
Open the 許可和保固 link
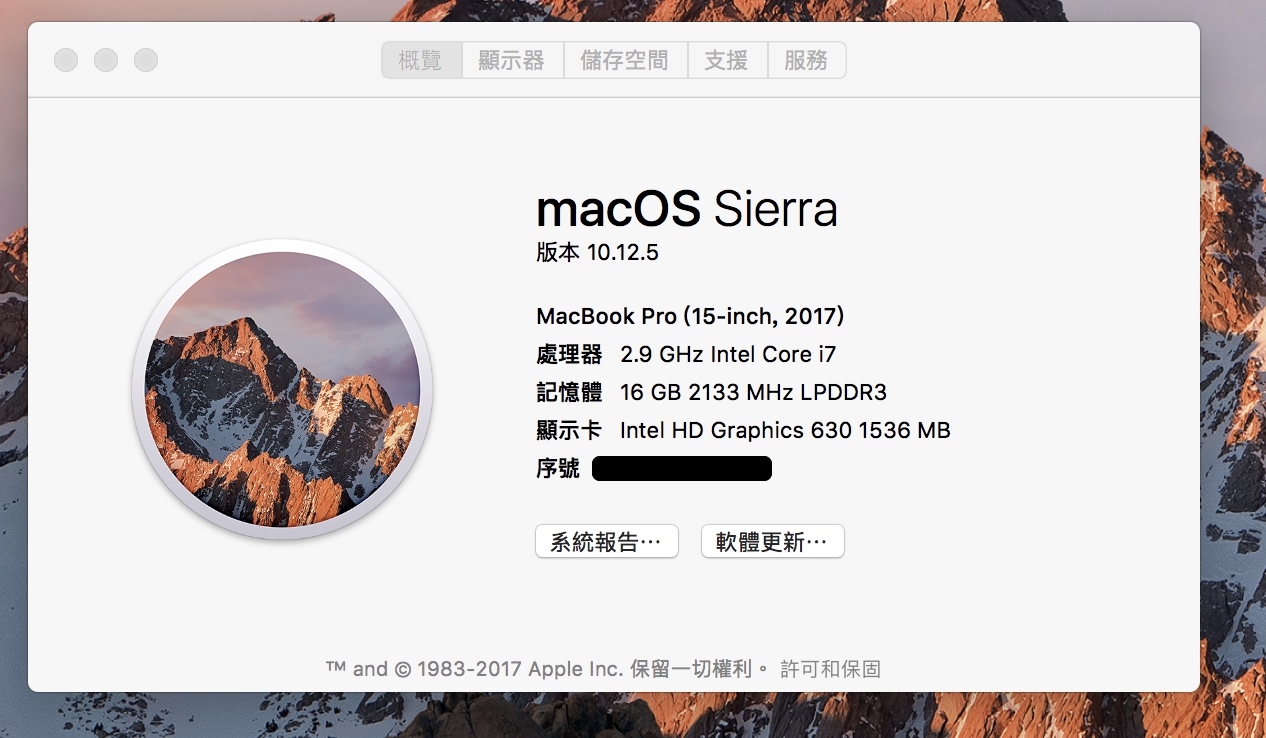831,669
